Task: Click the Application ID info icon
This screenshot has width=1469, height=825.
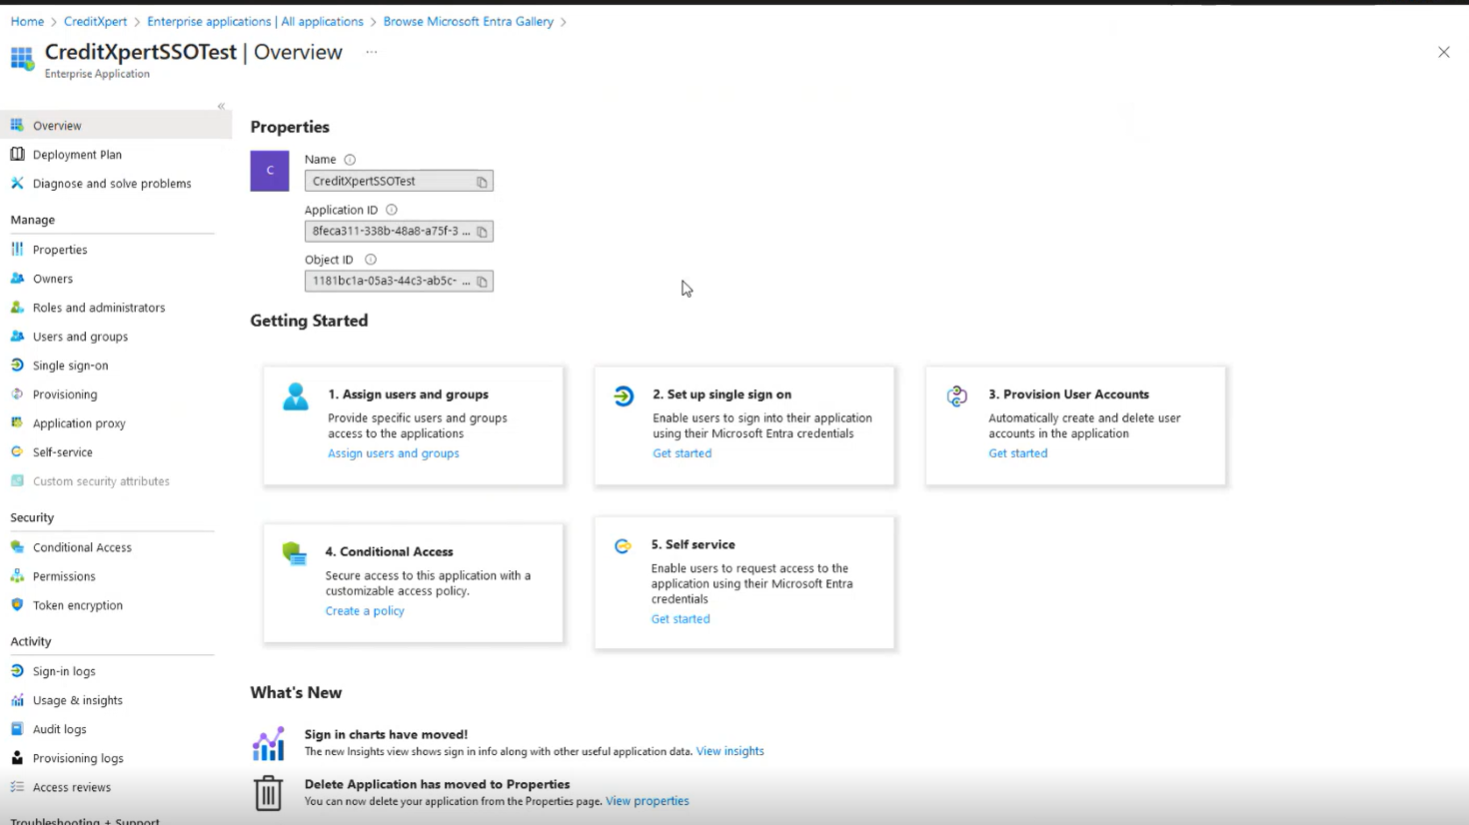Action: [392, 210]
